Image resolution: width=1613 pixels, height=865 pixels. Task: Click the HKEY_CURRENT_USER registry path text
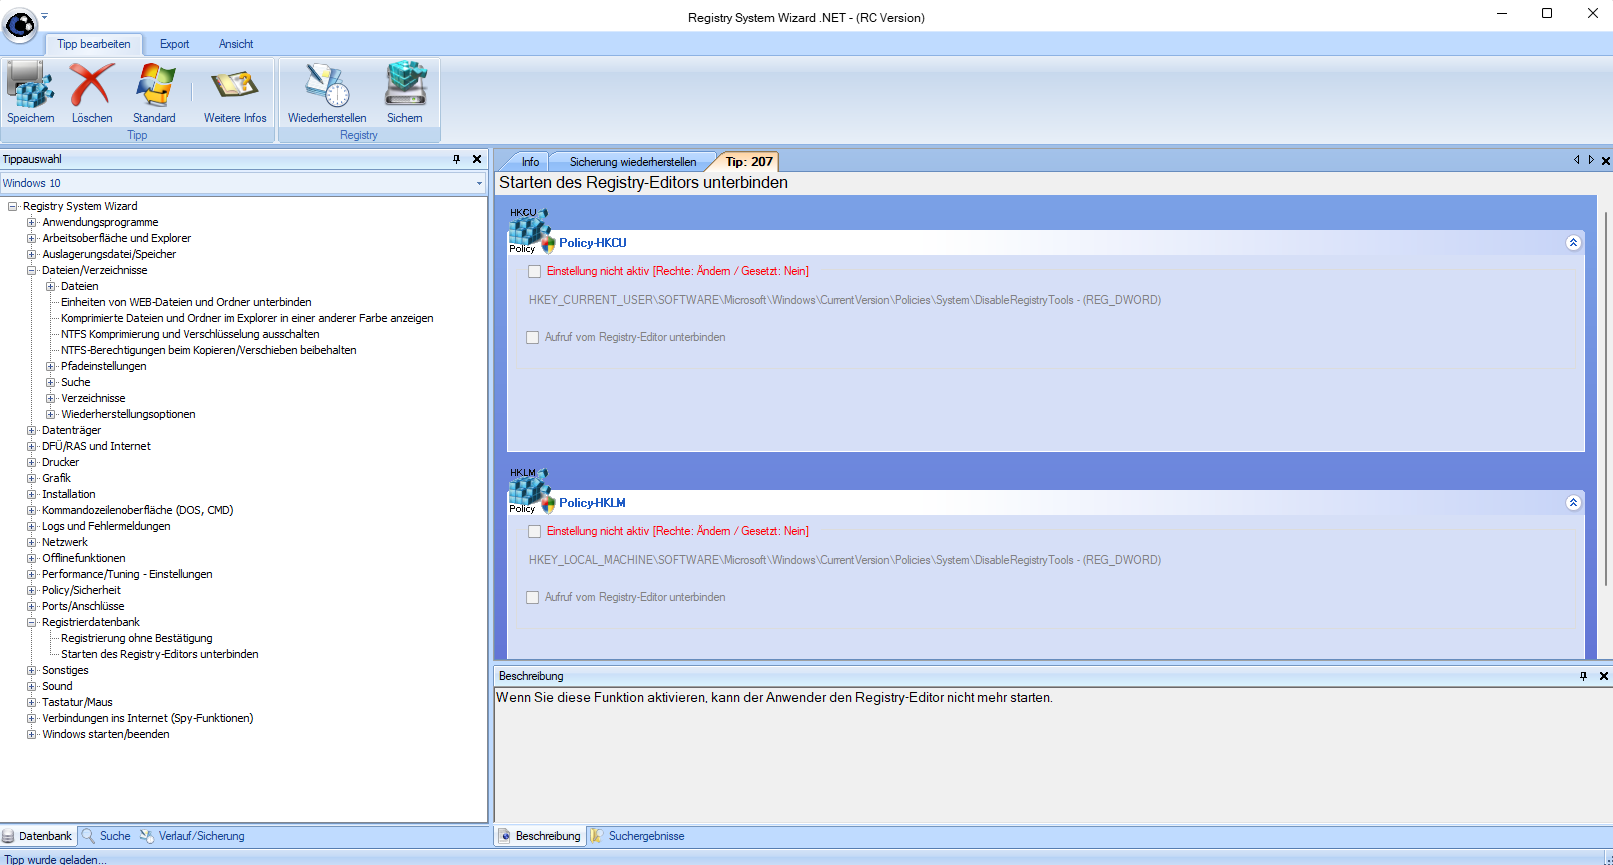(845, 300)
